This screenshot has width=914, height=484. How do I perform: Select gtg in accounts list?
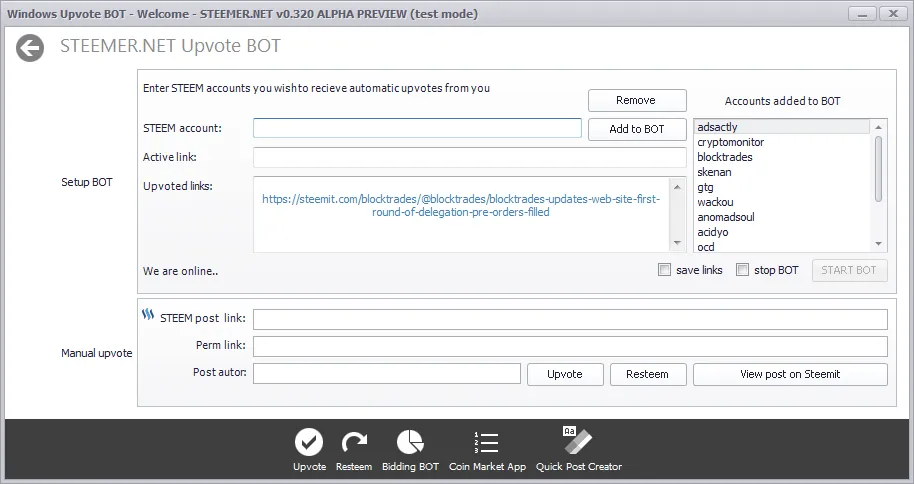point(782,187)
